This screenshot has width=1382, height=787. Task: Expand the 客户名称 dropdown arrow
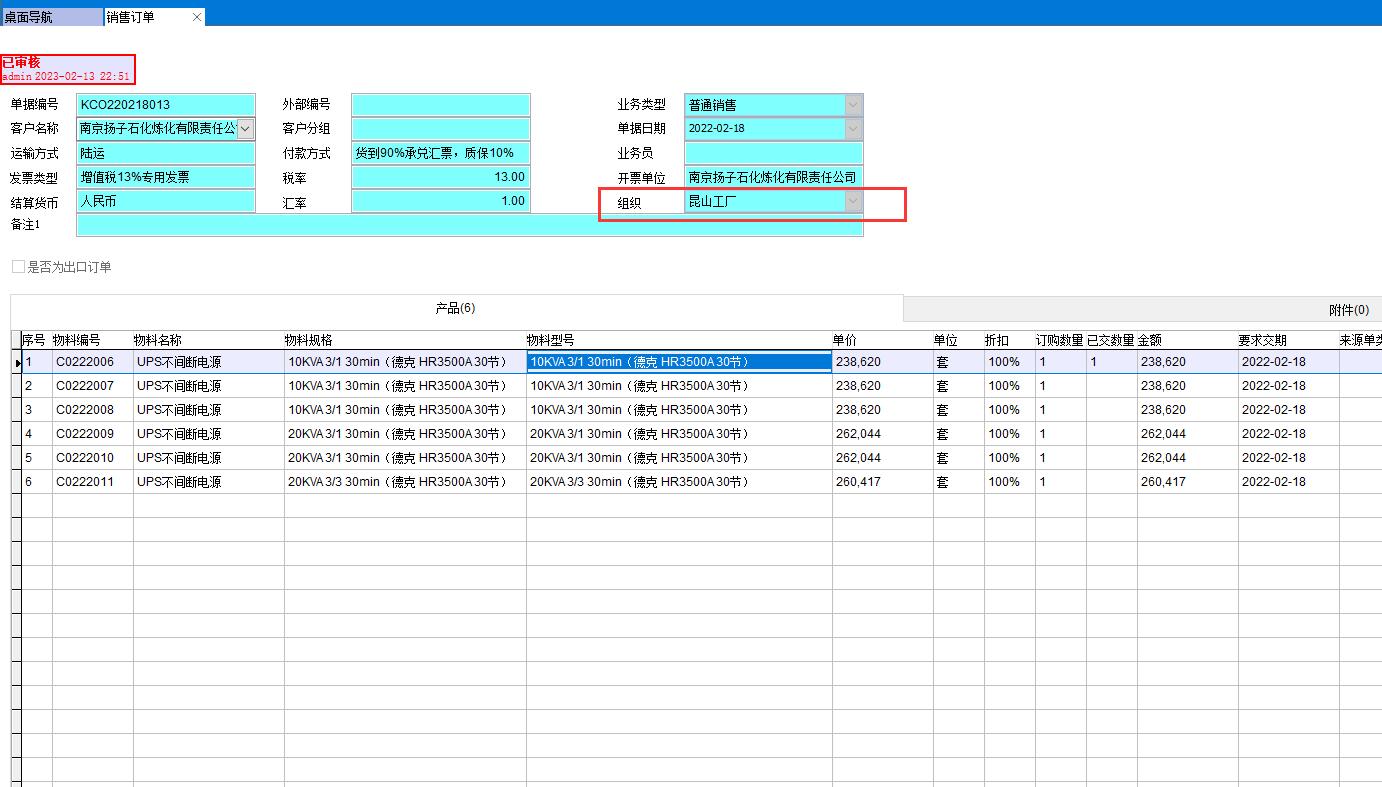[245, 129]
